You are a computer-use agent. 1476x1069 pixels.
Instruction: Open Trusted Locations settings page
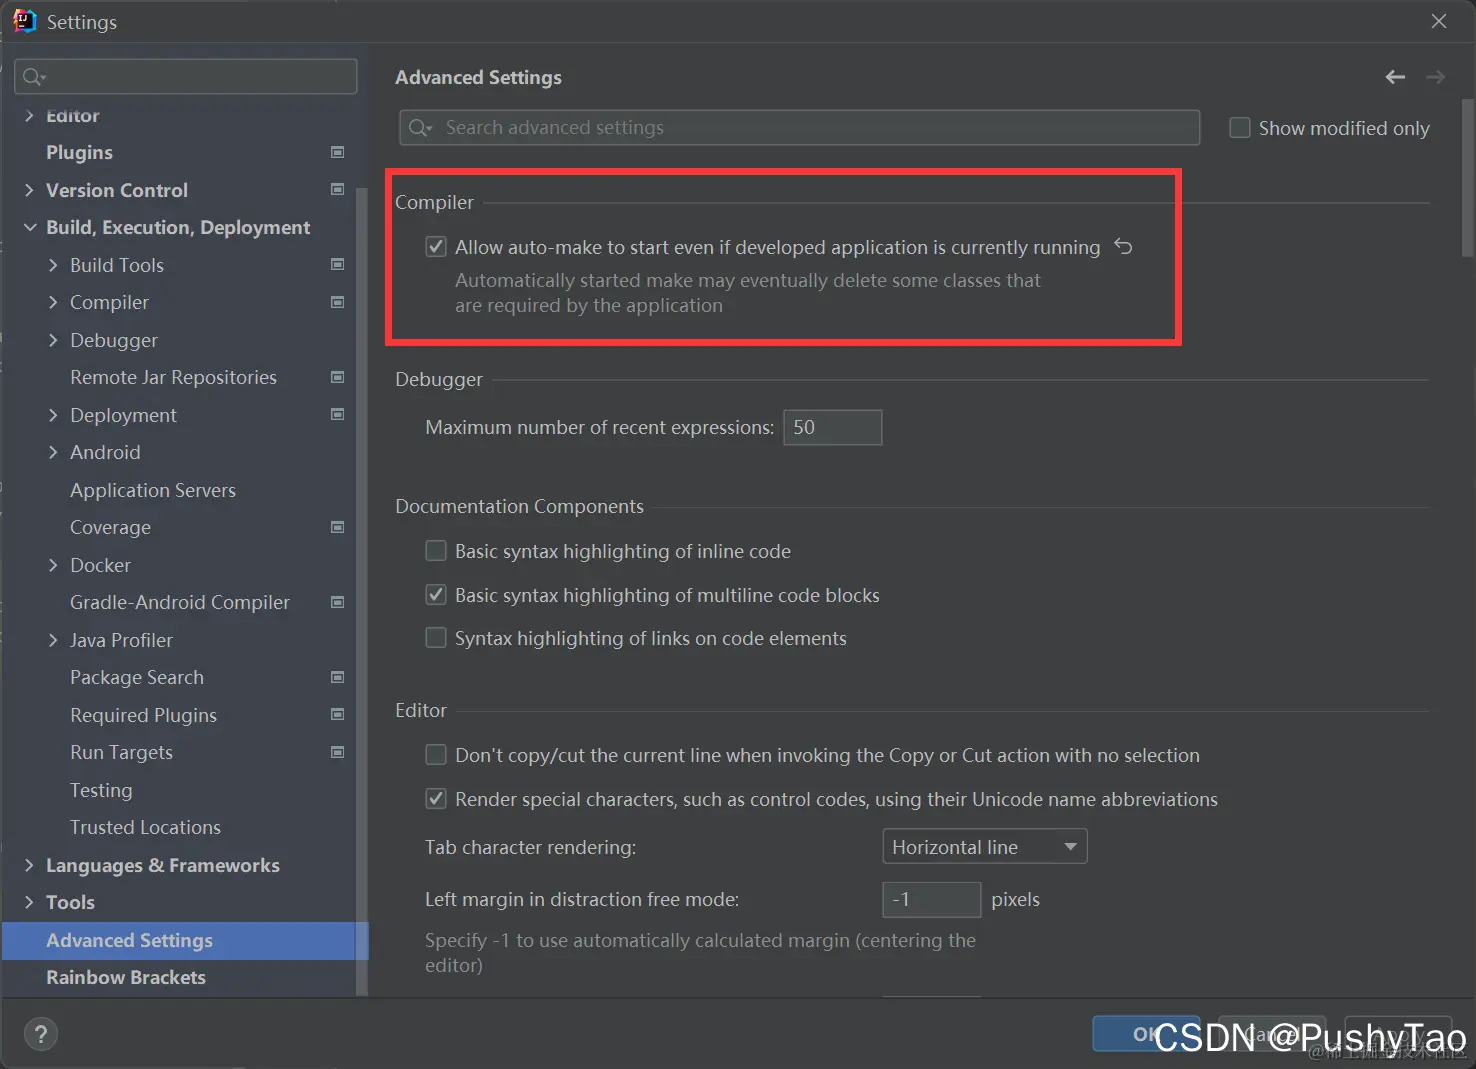[145, 827]
